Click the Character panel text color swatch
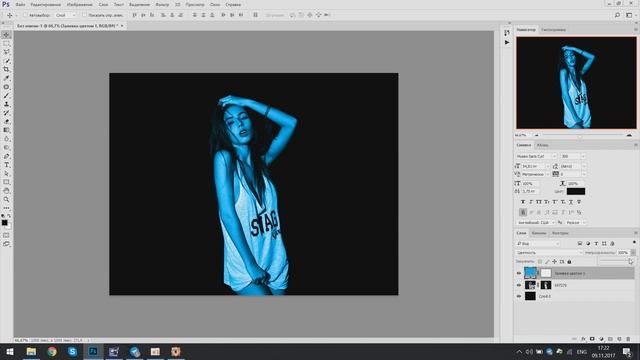Image resolution: width=640 pixels, height=360 pixels. click(x=576, y=191)
